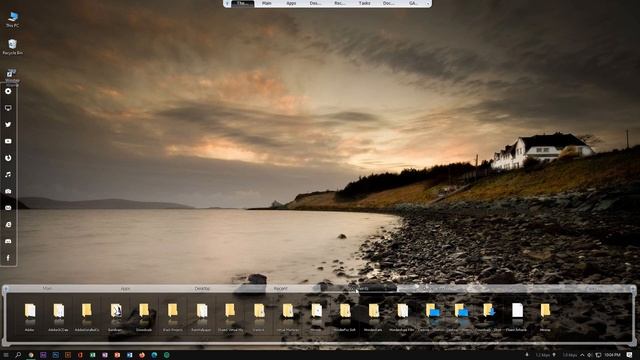
Task: Launch Firefox from the taskbar
Action: 142,355
